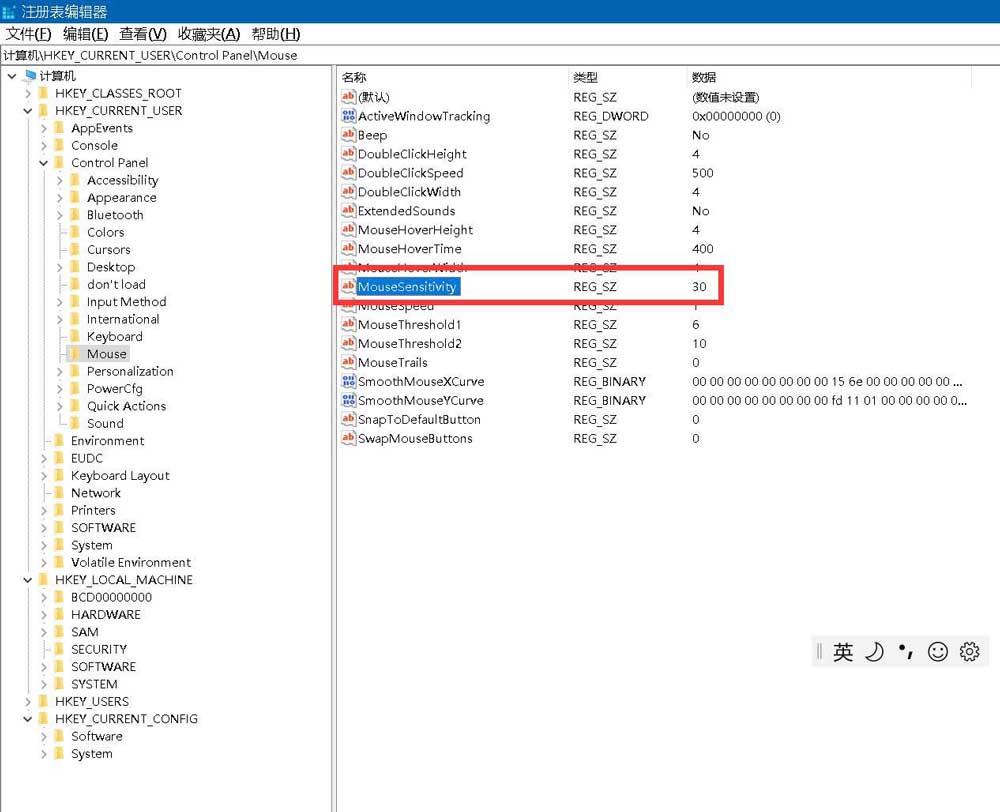
Task: Toggle the IME moon mode icon
Action: click(874, 652)
